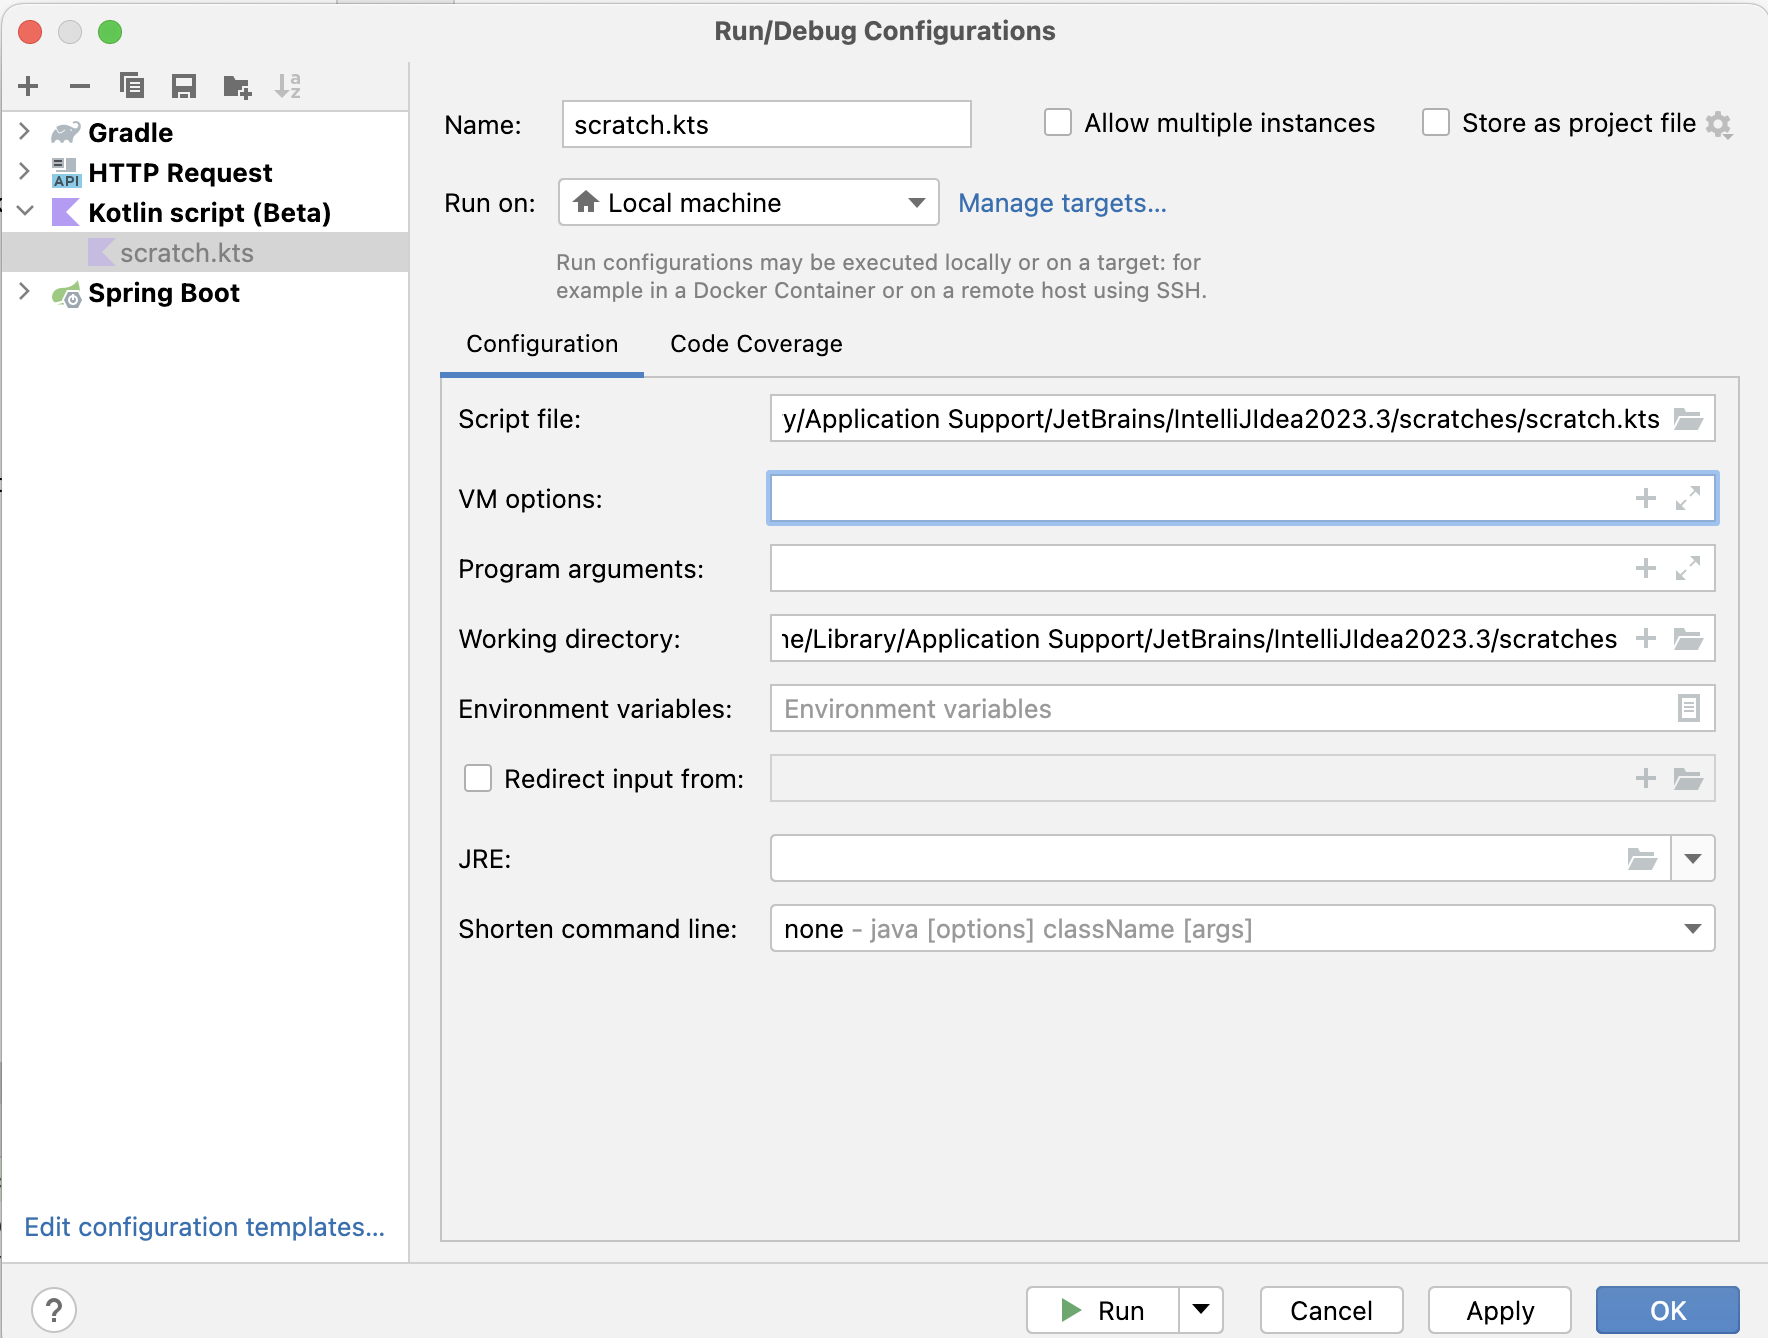Sort configurations alphabetically
The width and height of the screenshot is (1768, 1338).
pyautogui.click(x=288, y=86)
